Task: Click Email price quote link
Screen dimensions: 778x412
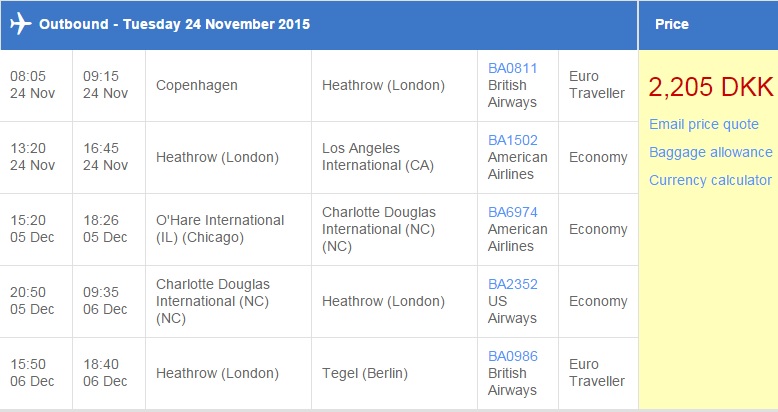Action: point(704,124)
